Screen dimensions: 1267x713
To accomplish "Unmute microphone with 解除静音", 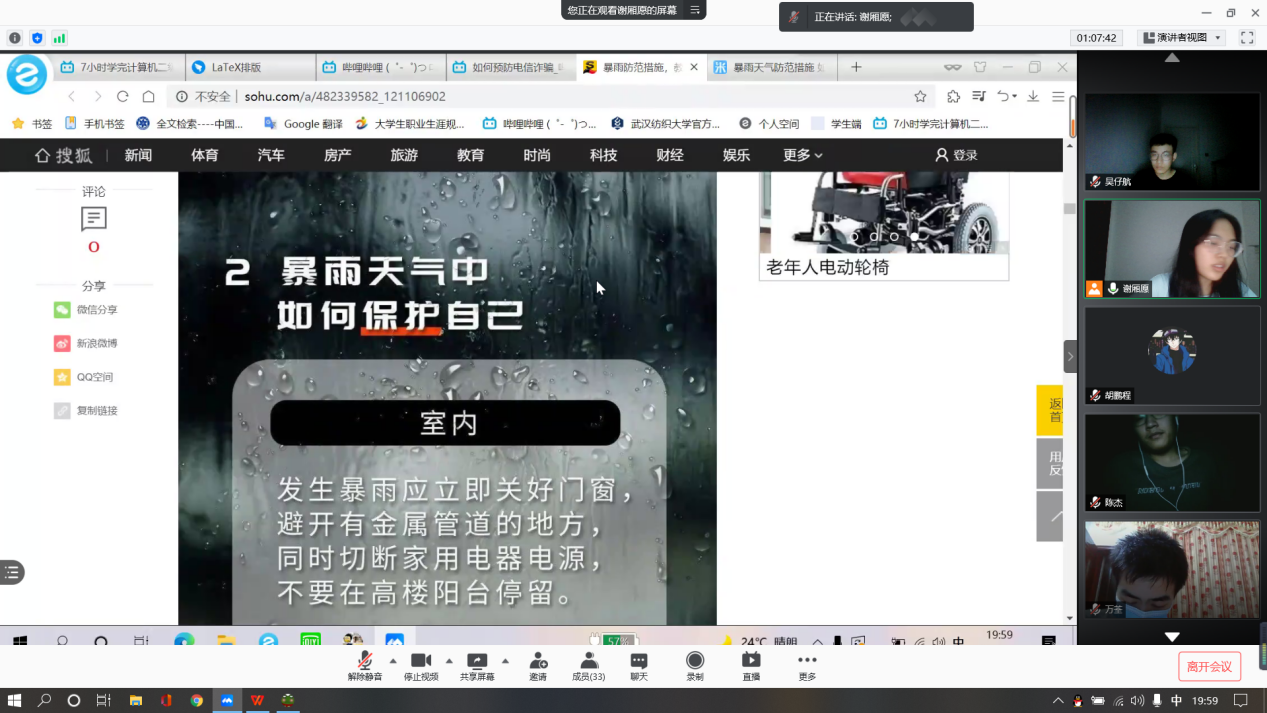I will (x=365, y=661).
